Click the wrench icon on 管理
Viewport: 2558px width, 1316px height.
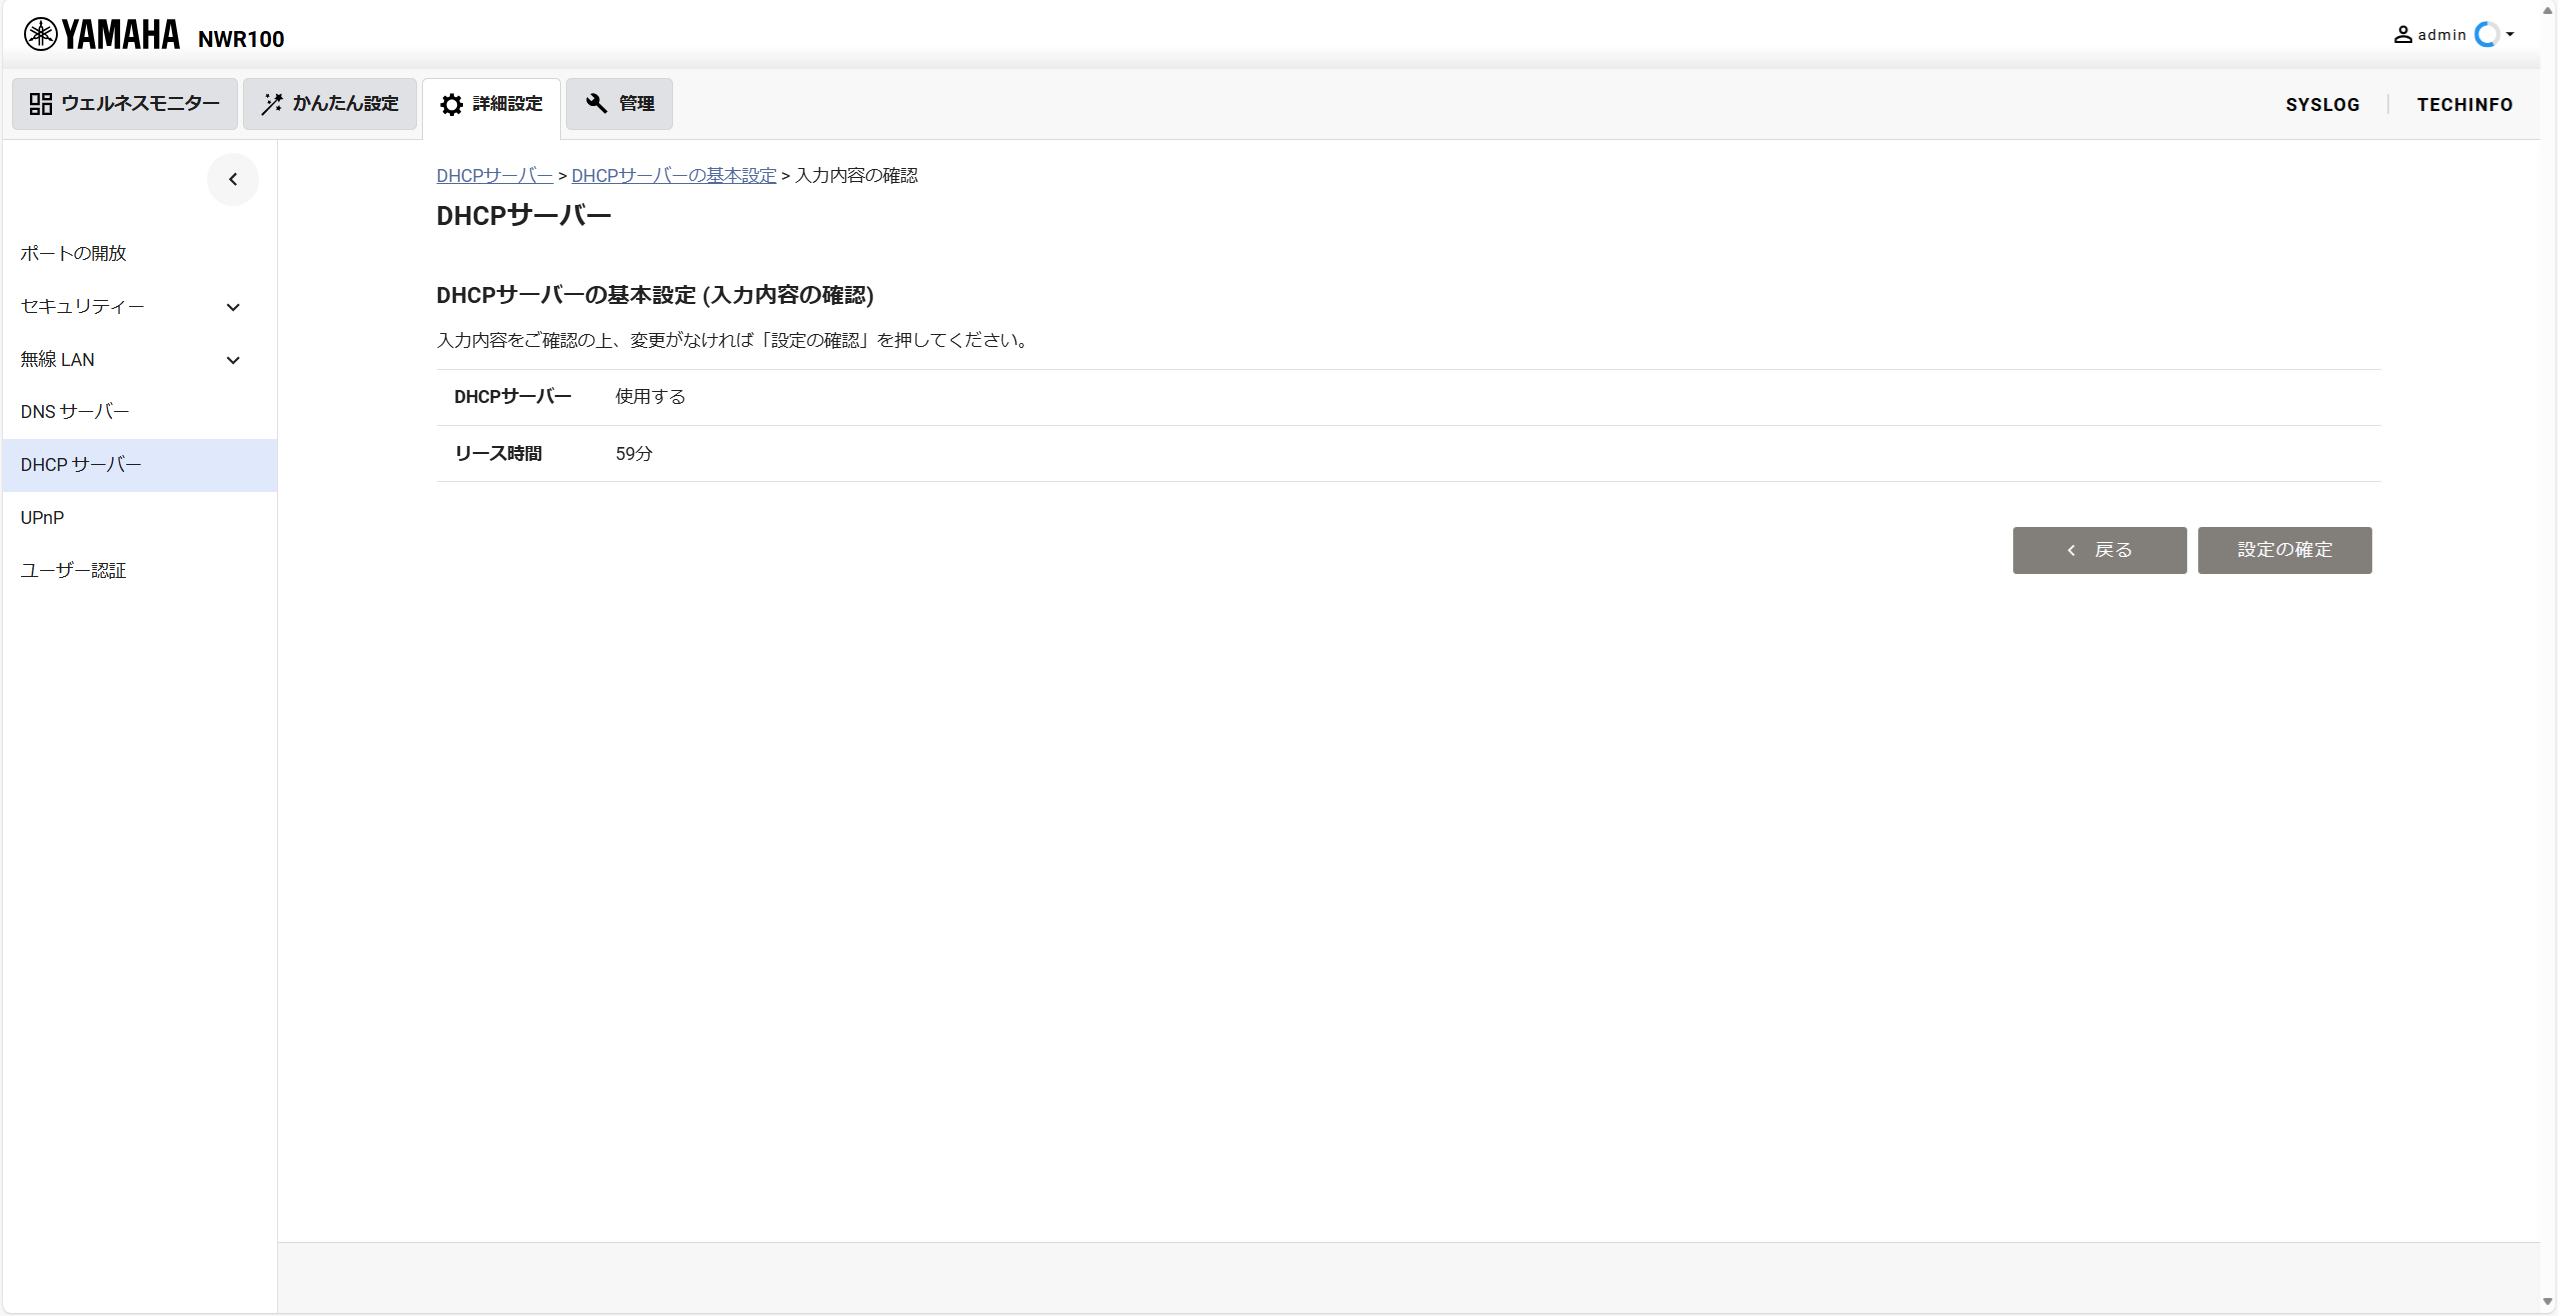coord(597,104)
